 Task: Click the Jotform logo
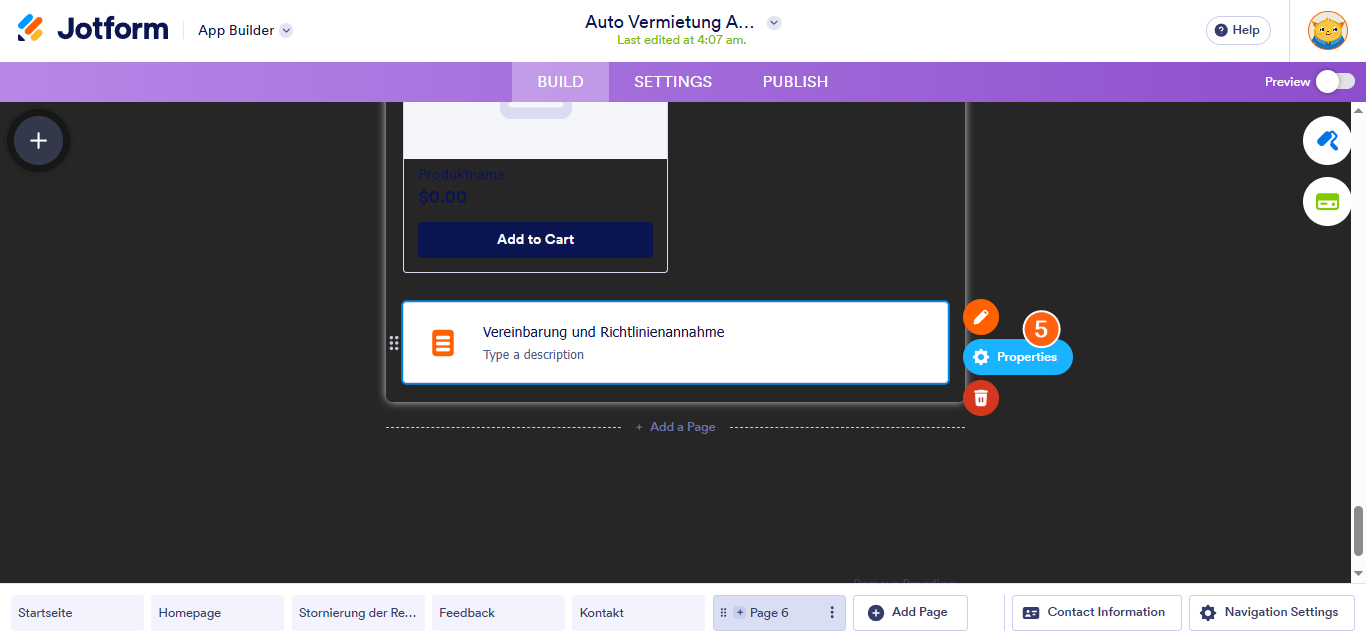coord(93,29)
